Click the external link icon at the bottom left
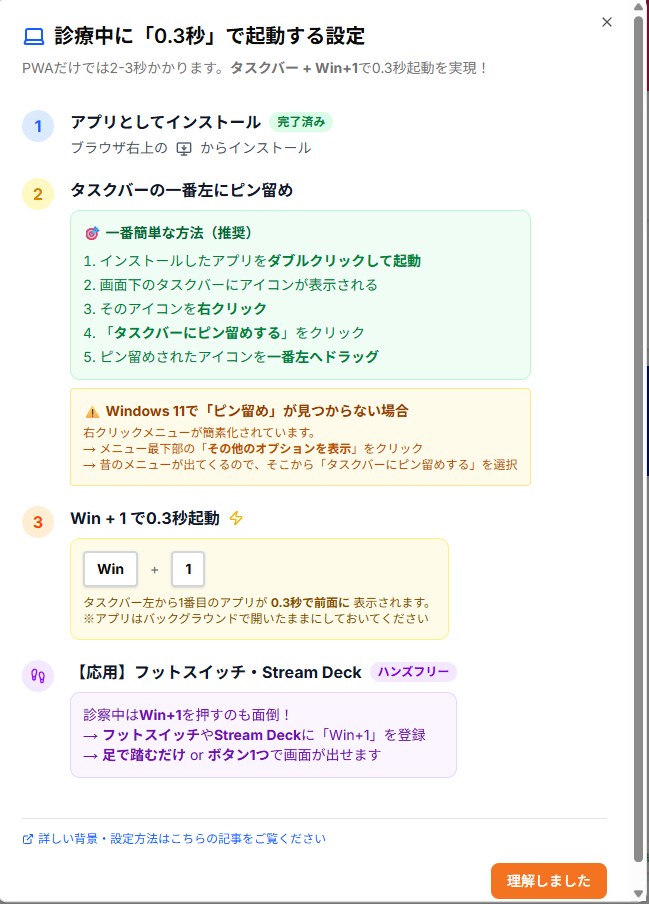 point(28,839)
